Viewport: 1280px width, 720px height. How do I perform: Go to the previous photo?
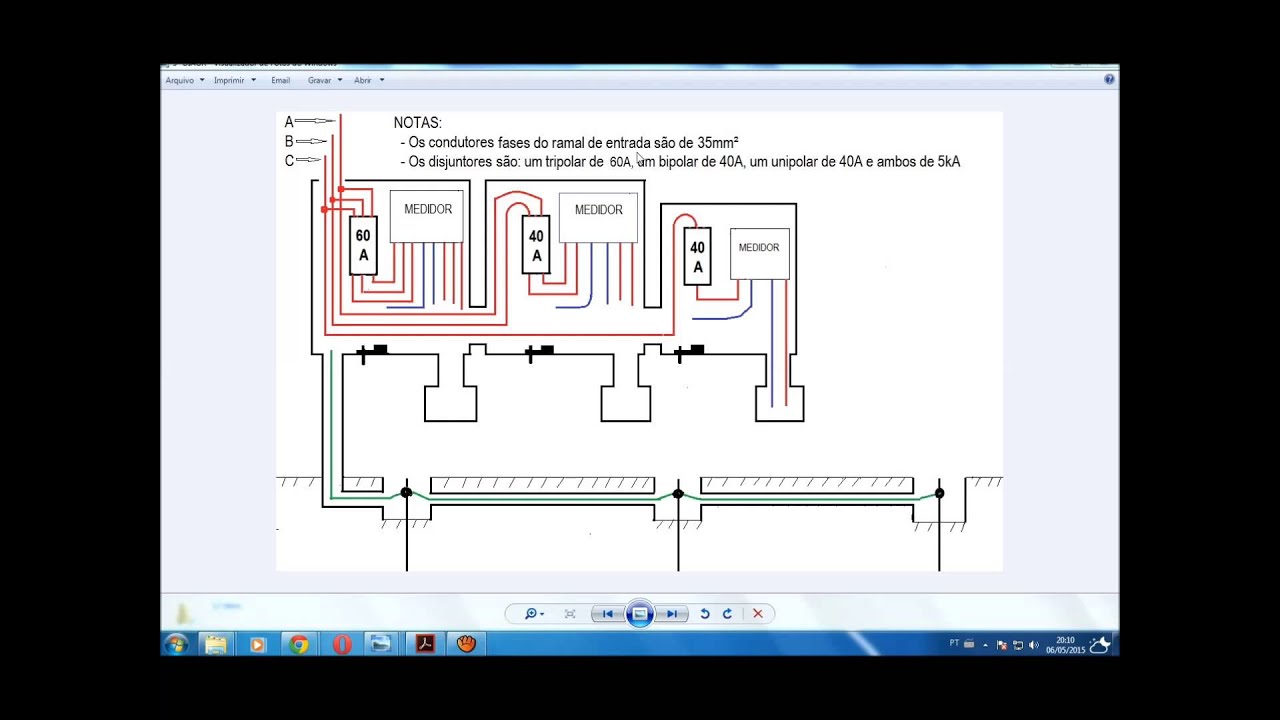(607, 614)
